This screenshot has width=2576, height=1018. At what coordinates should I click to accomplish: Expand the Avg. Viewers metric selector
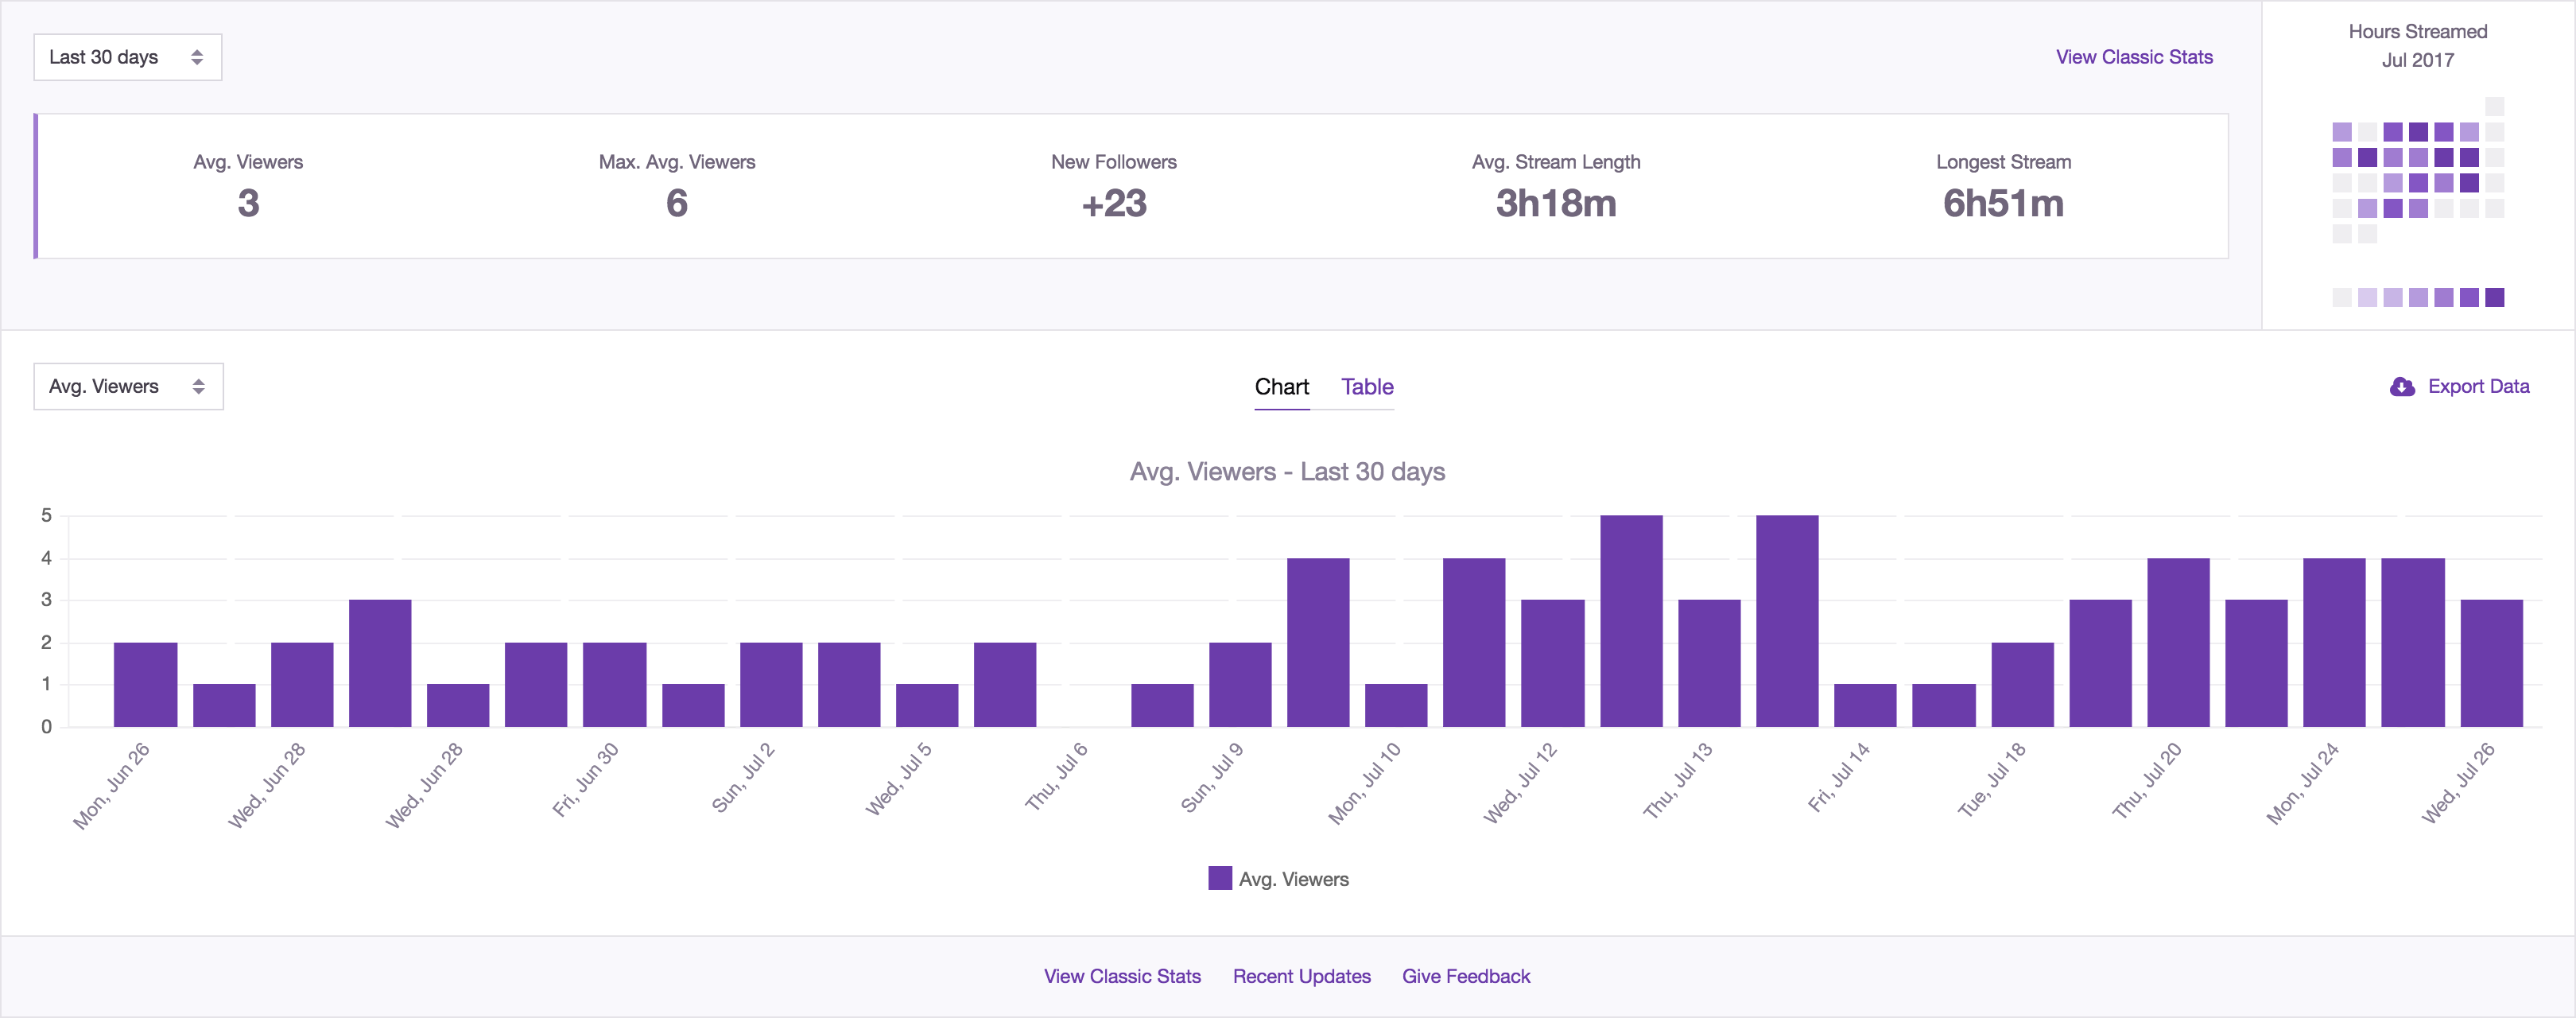[128, 386]
